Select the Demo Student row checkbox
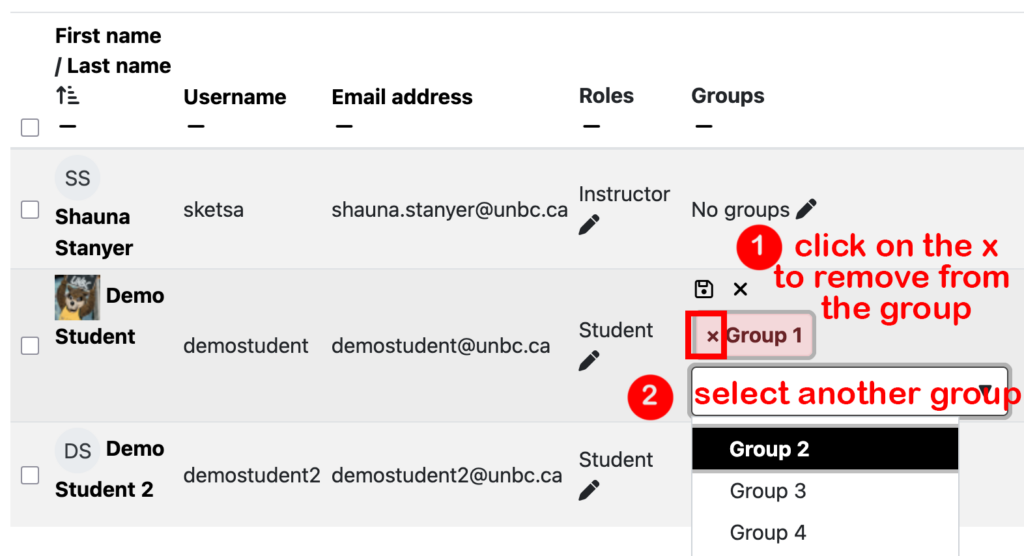 click(30, 345)
